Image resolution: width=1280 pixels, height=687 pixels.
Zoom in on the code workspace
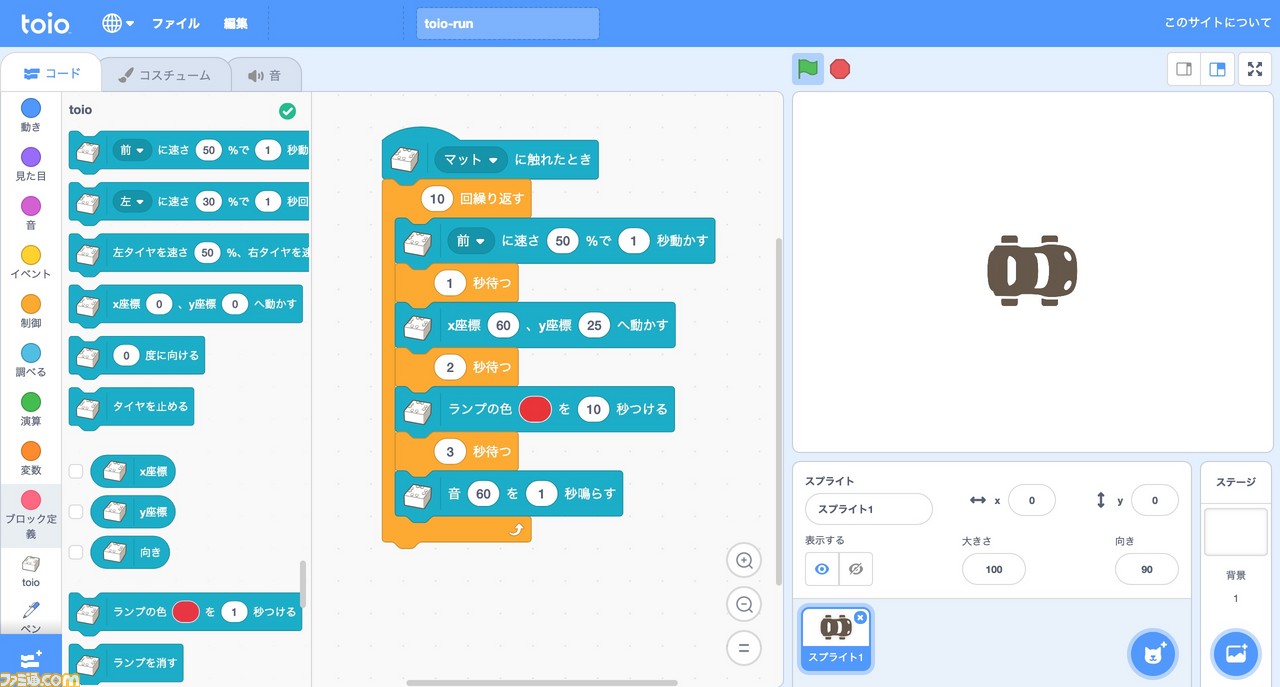744,561
